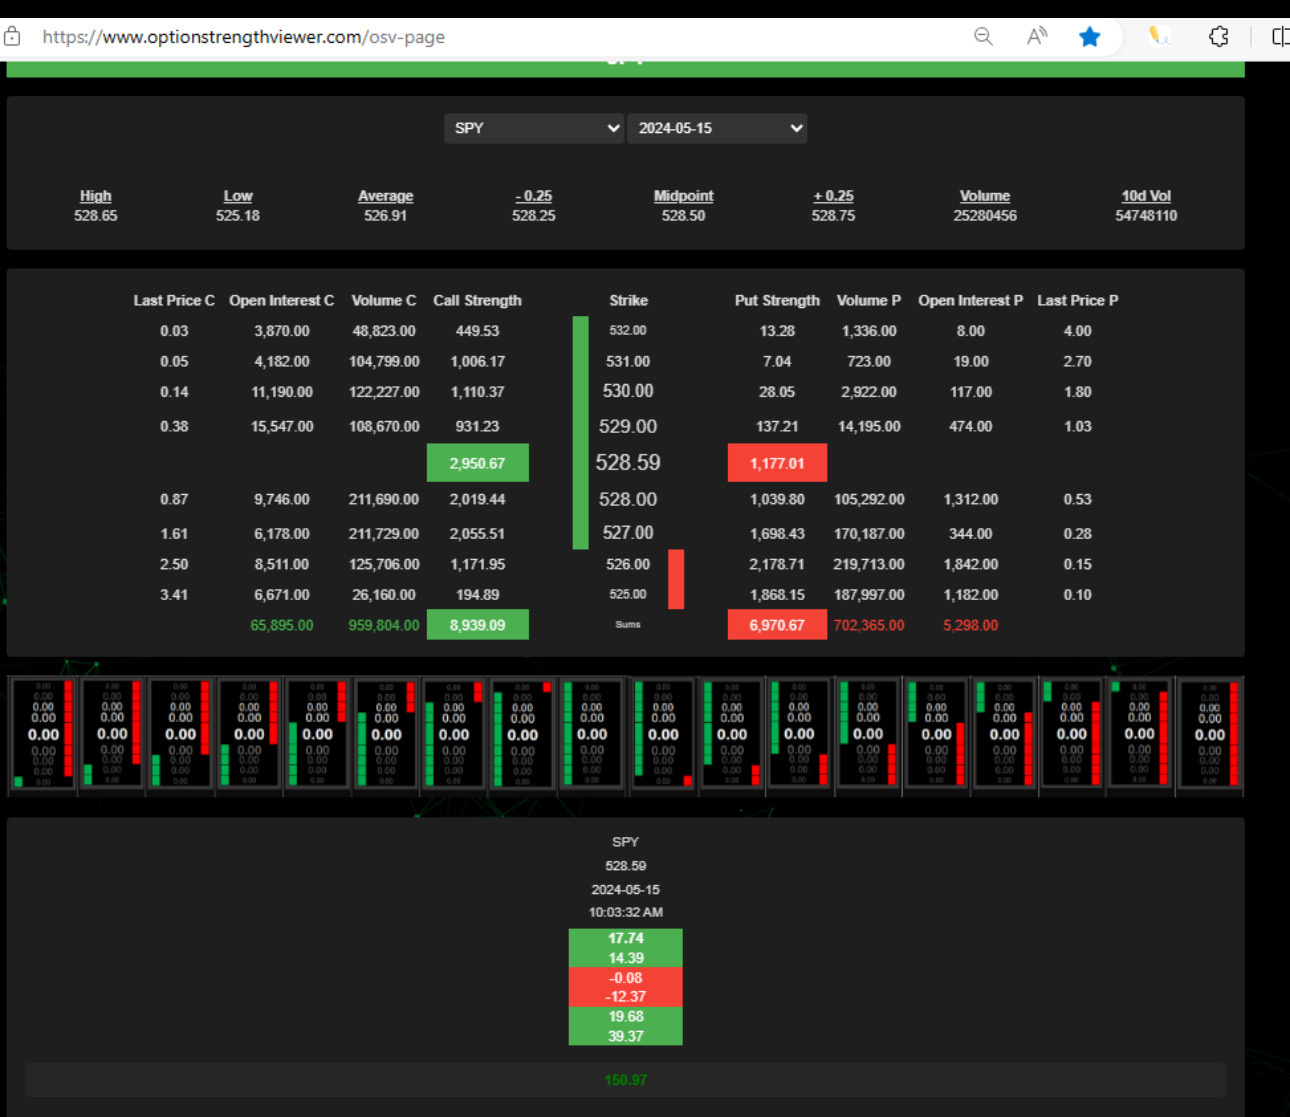Click the High header link

95,196
